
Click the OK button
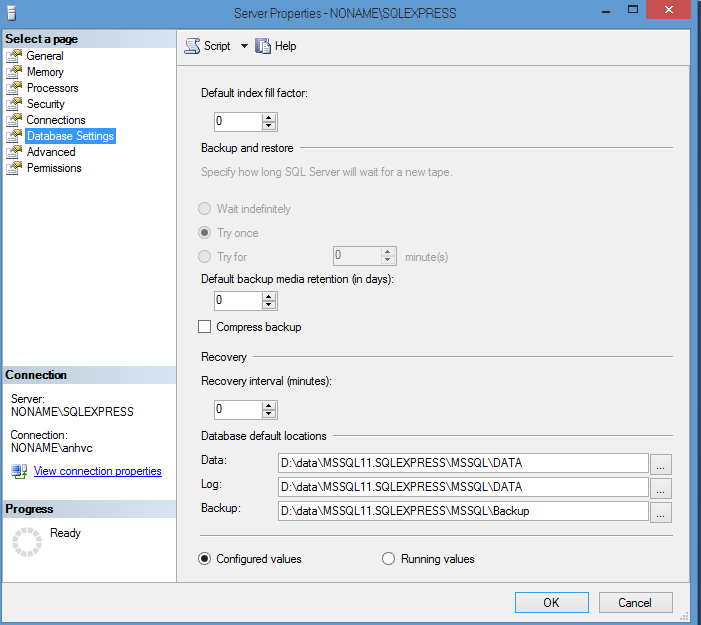click(x=551, y=603)
